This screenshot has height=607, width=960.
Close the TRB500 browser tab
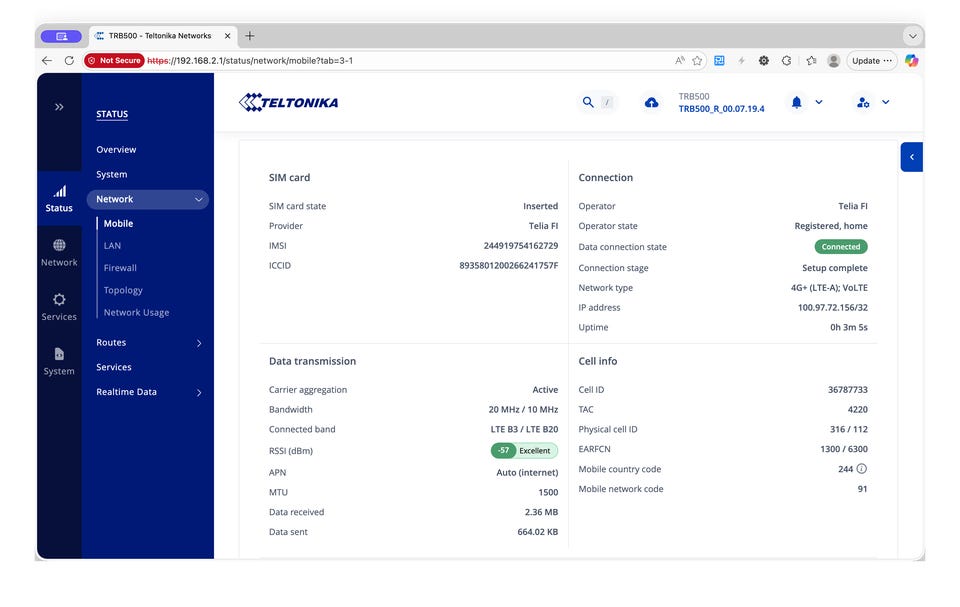point(227,36)
